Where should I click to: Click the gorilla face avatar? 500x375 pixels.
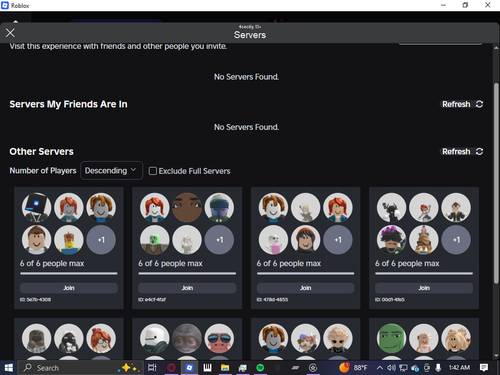(x=187, y=338)
